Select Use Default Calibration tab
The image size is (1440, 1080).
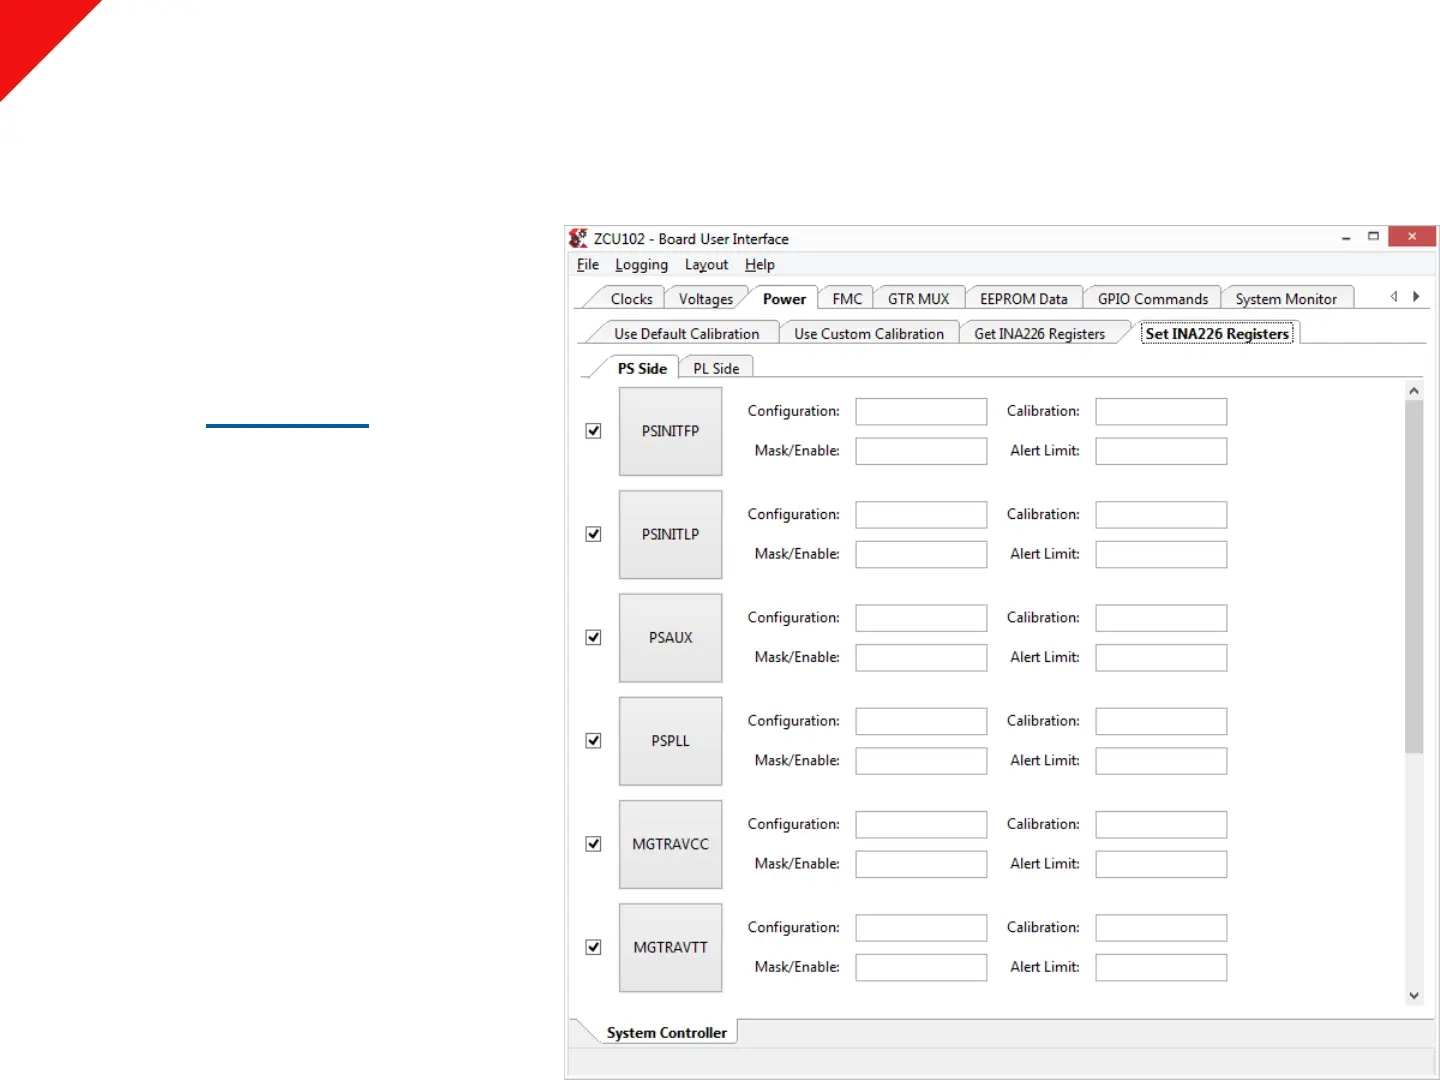click(x=687, y=334)
